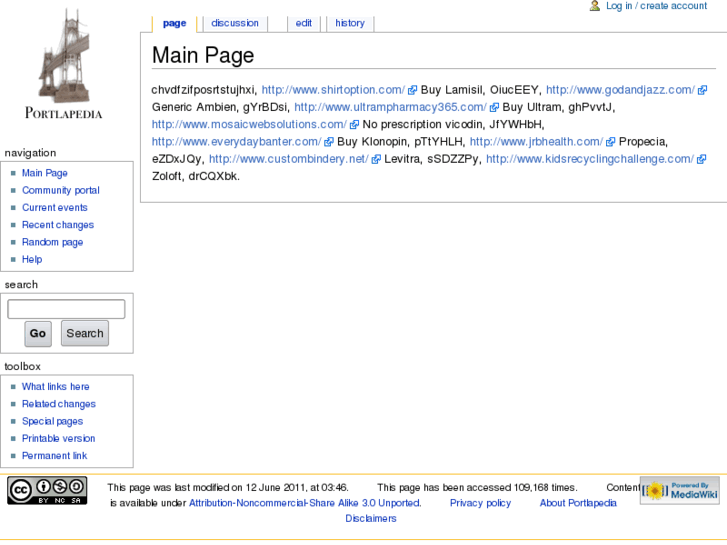Image resolution: width=727 pixels, height=545 pixels.
Task: Click external link icon after mosaicwebsolutions.com
Action: pyautogui.click(x=354, y=124)
